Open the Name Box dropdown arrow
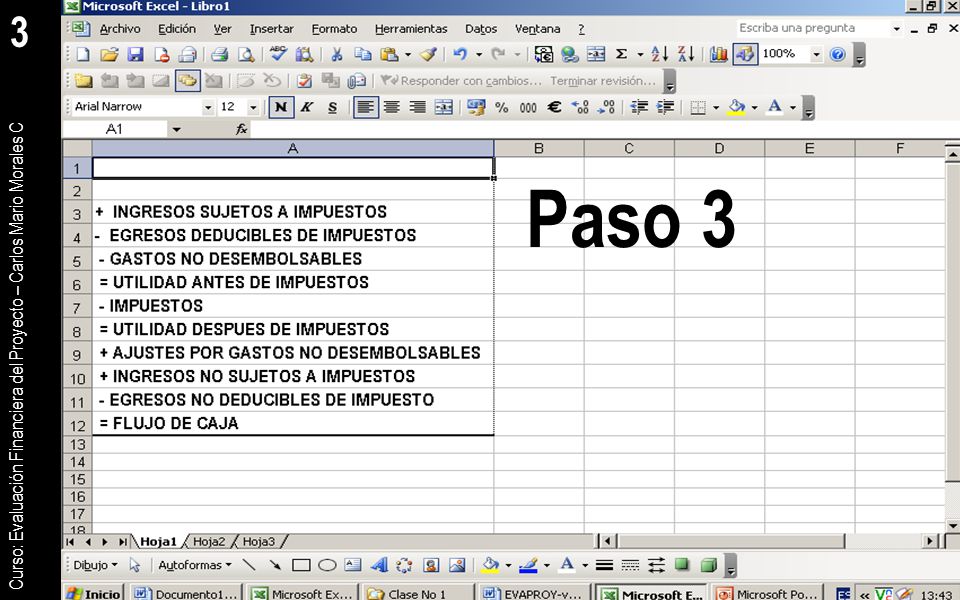This screenshot has width=960, height=600. 176,129
